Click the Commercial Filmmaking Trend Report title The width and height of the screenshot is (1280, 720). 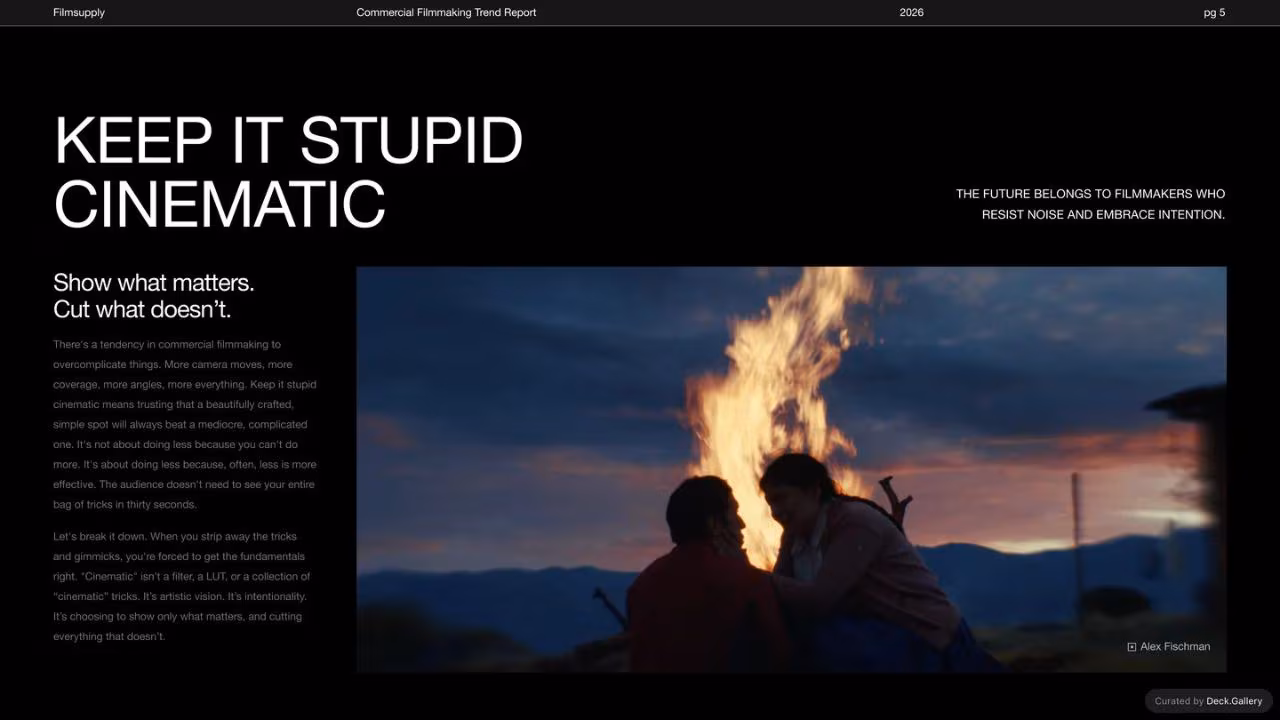point(446,13)
